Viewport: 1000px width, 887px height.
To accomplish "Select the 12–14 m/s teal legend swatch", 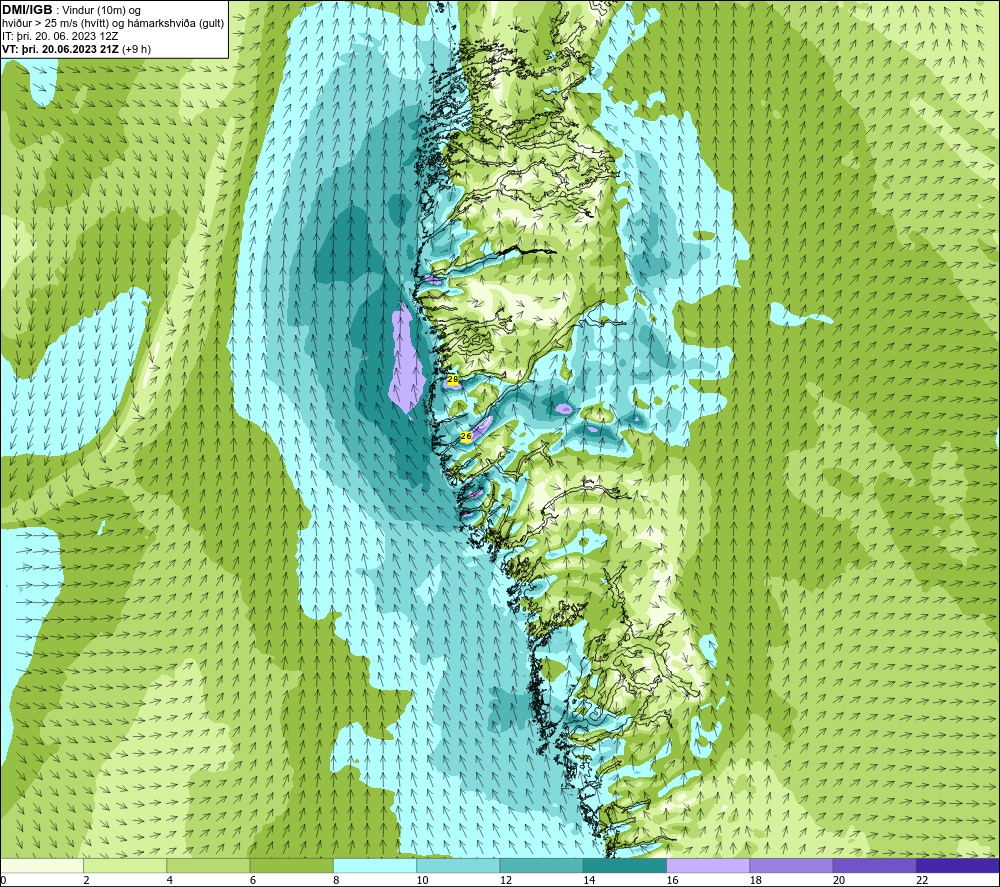I will pos(541,865).
